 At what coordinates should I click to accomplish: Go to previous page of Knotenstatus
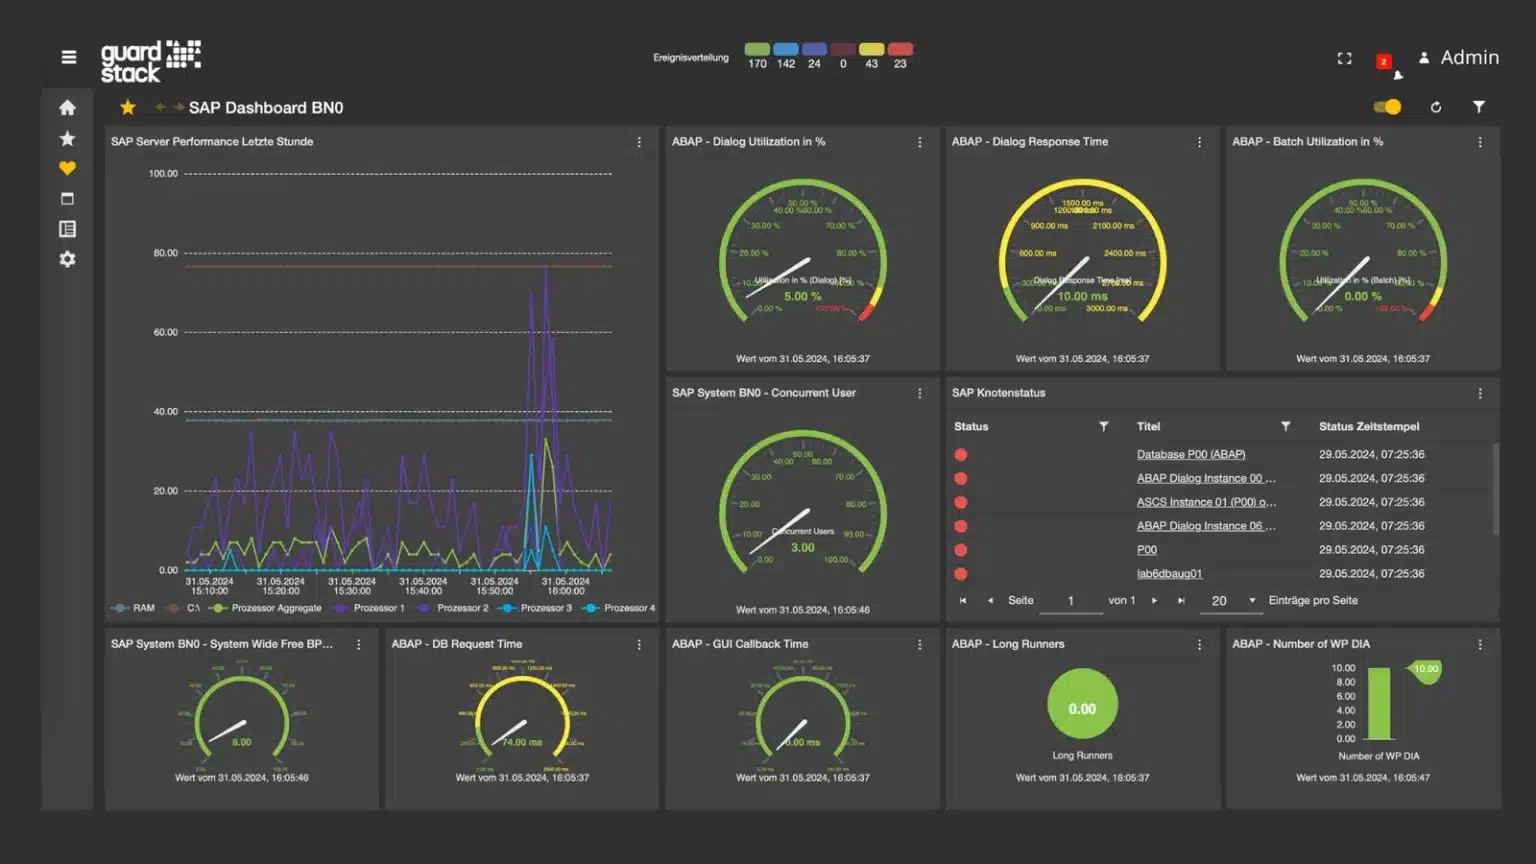990,601
